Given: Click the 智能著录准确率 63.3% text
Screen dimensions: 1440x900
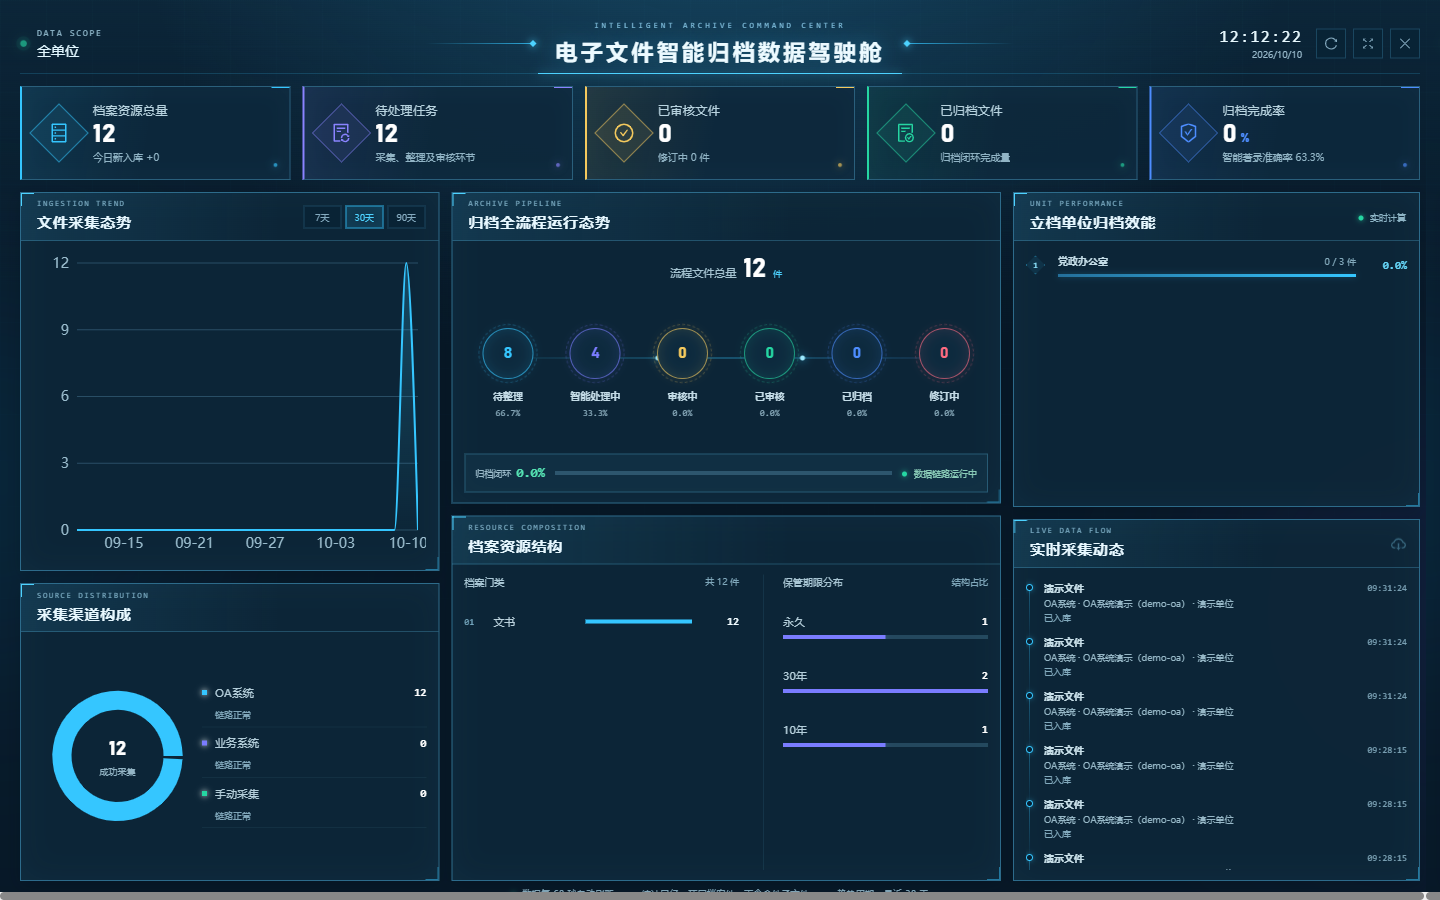Looking at the screenshot, I should pyautogui.click(x=1273, y=157).
